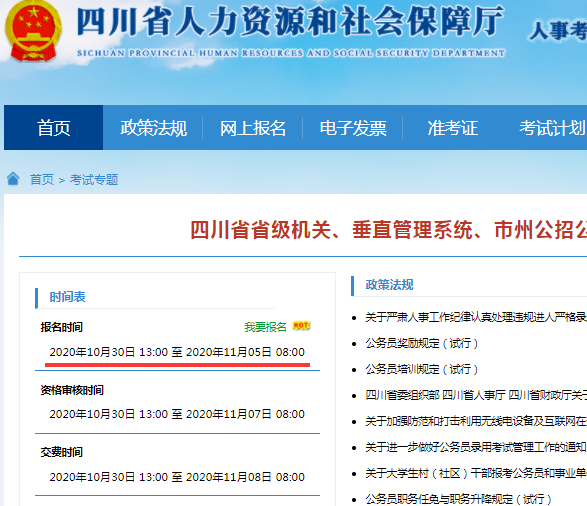
Task: Click the date range ending 2020年11月05日 08:00
Action: point(177,352)
